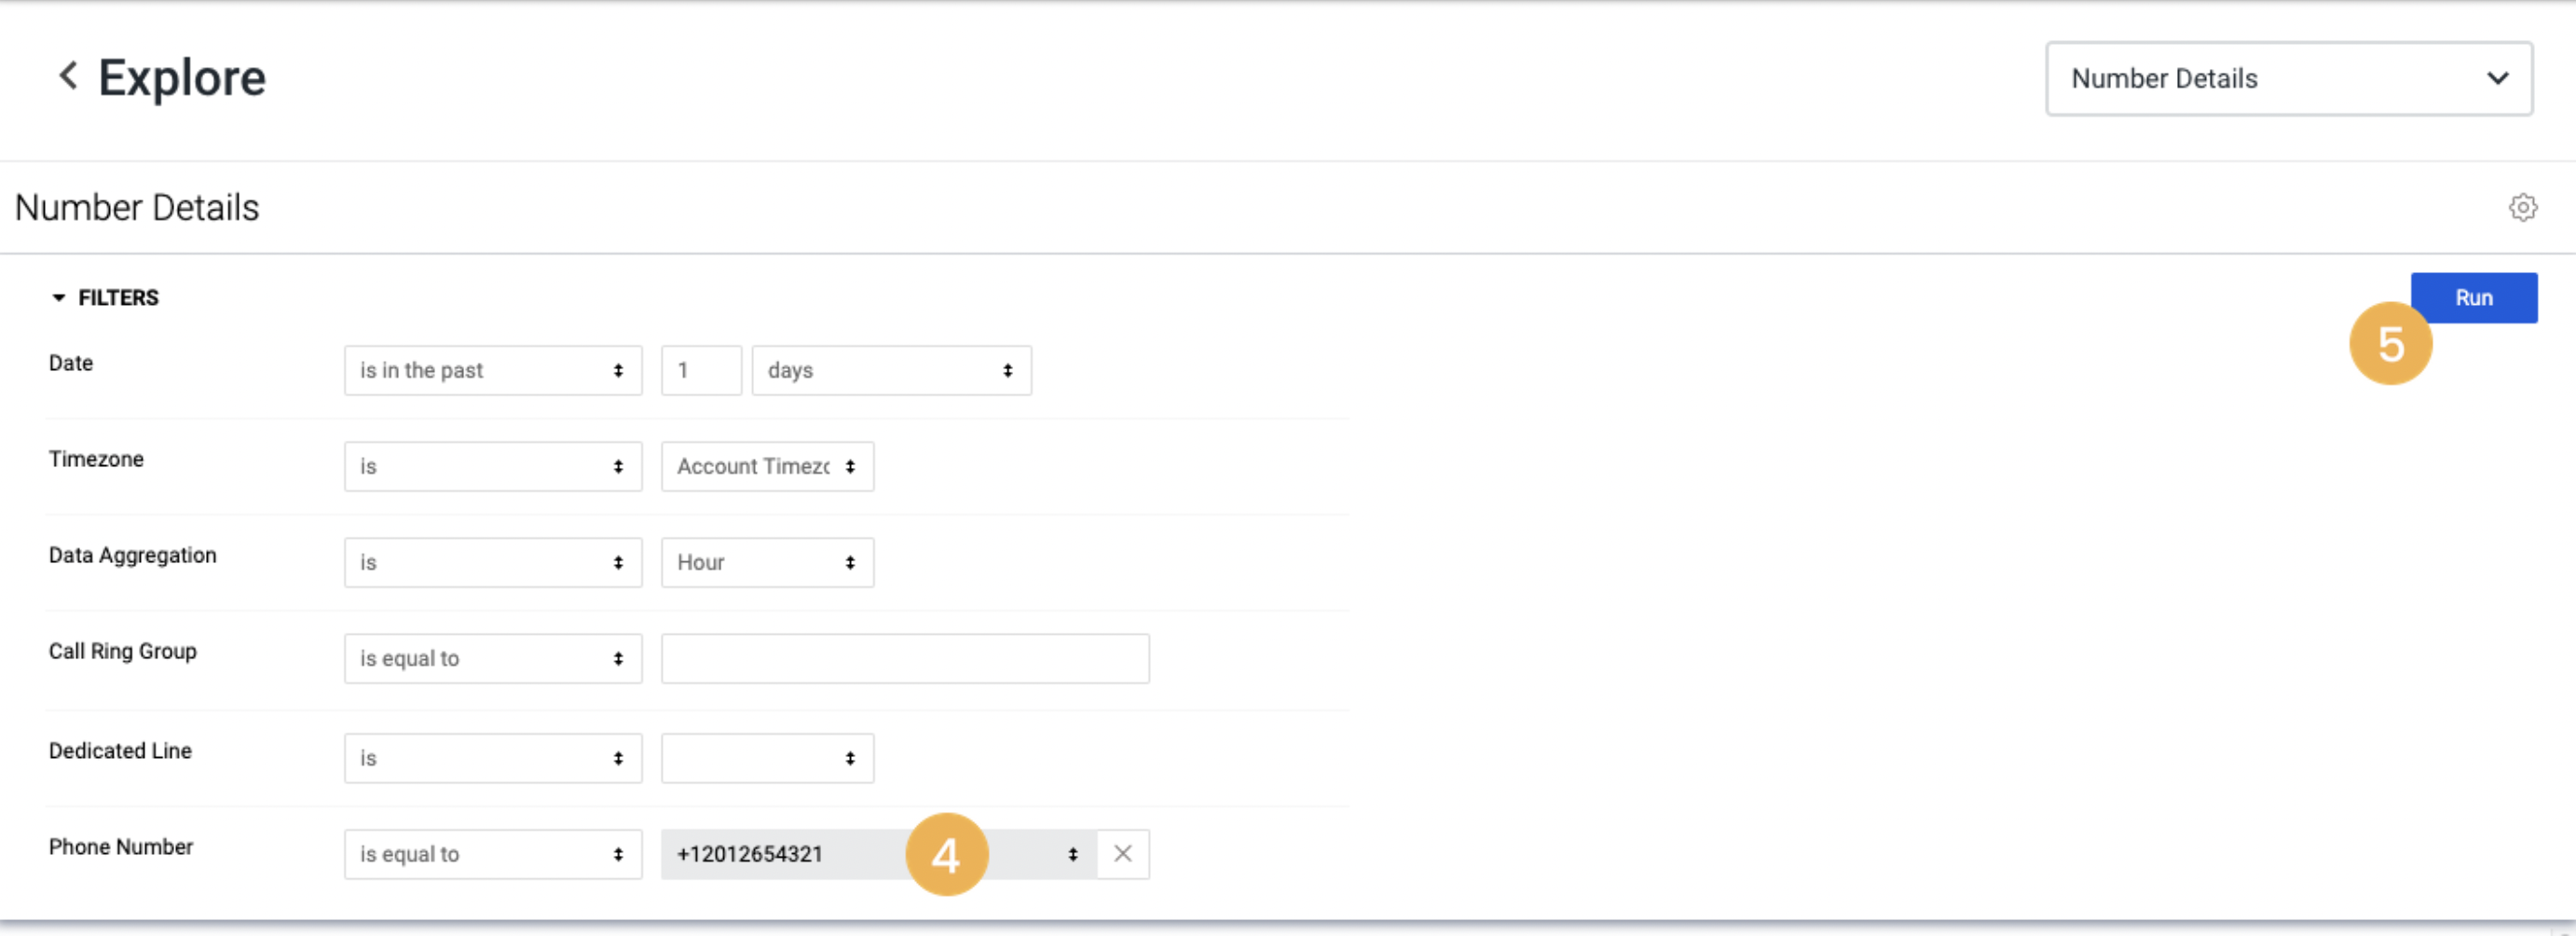The height and width of the screenshot is (936, 2576).
Task: Collapse the FILTERS section
Action: [x=59, y=297]
